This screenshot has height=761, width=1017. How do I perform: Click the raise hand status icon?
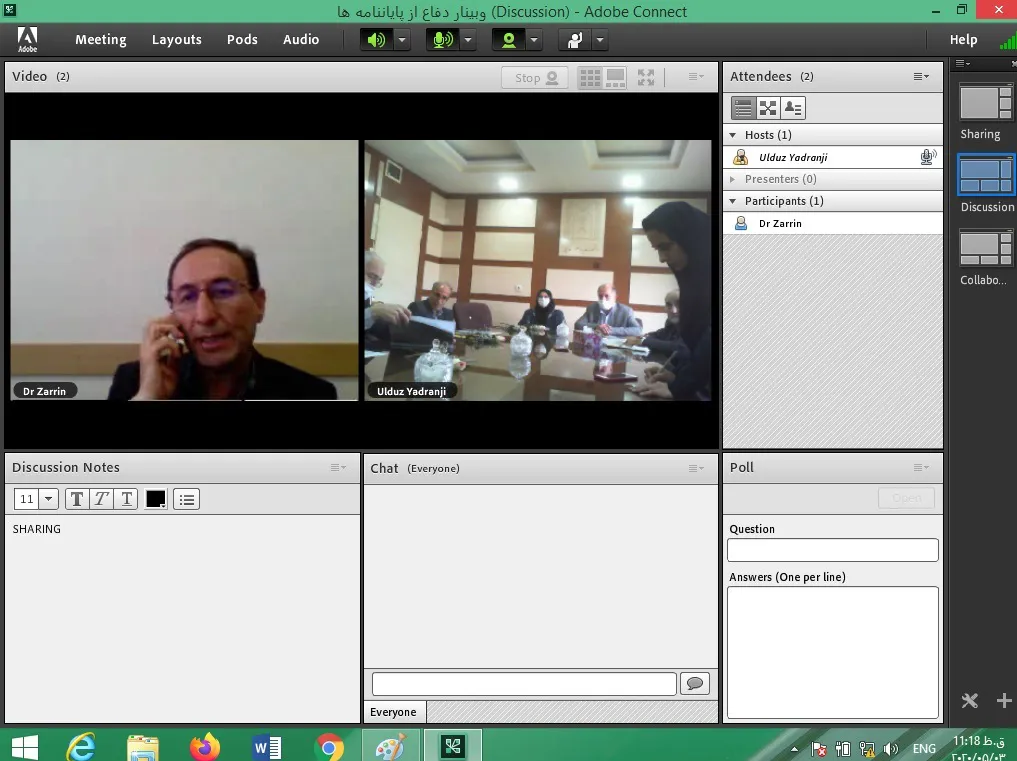pyautogui.click(x=575, y=40)
